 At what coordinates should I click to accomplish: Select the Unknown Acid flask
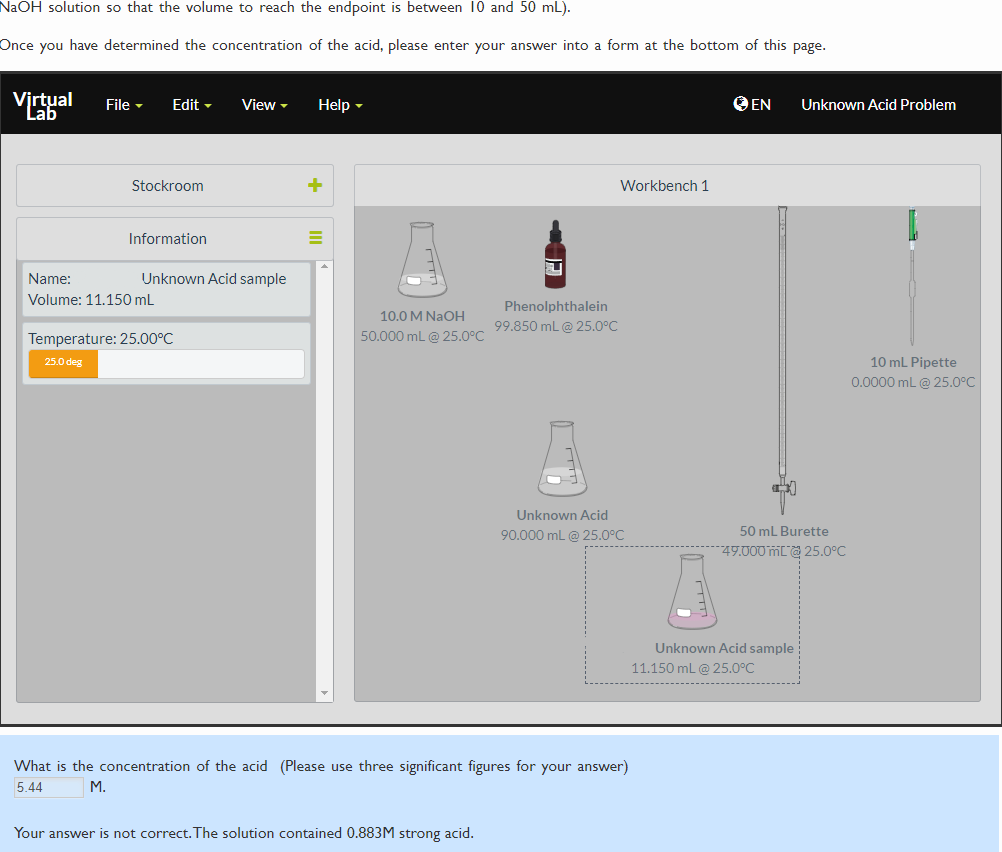tap(562, 458)
